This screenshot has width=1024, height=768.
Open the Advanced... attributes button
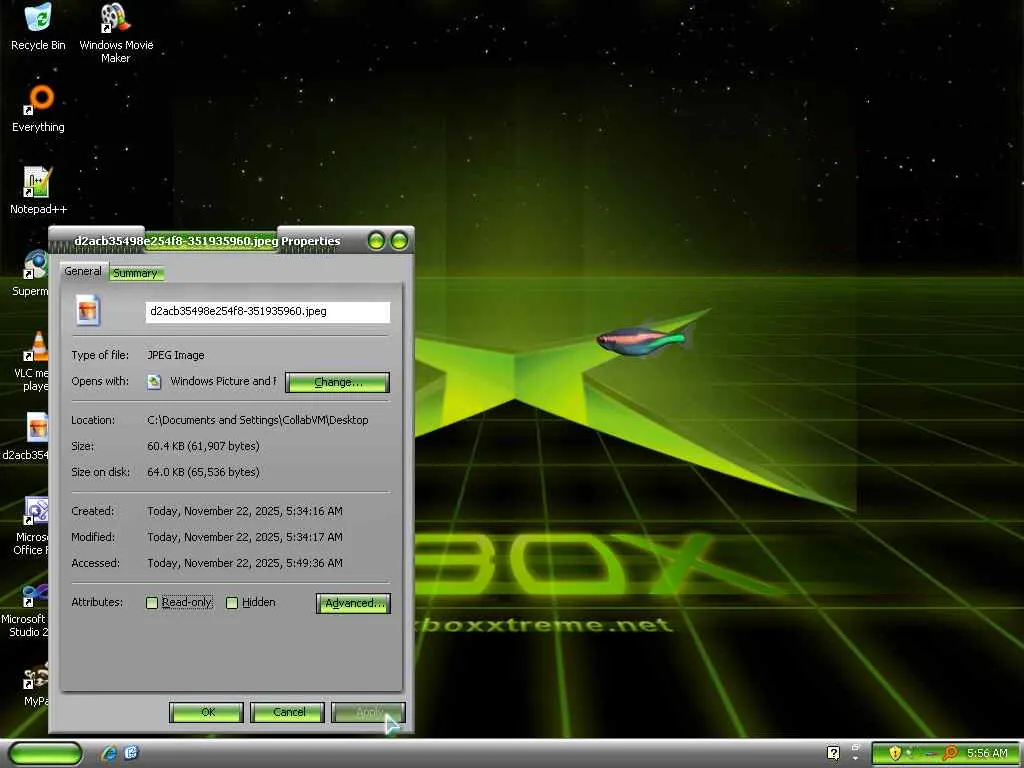pyautogui.click(x=353, y=603)
